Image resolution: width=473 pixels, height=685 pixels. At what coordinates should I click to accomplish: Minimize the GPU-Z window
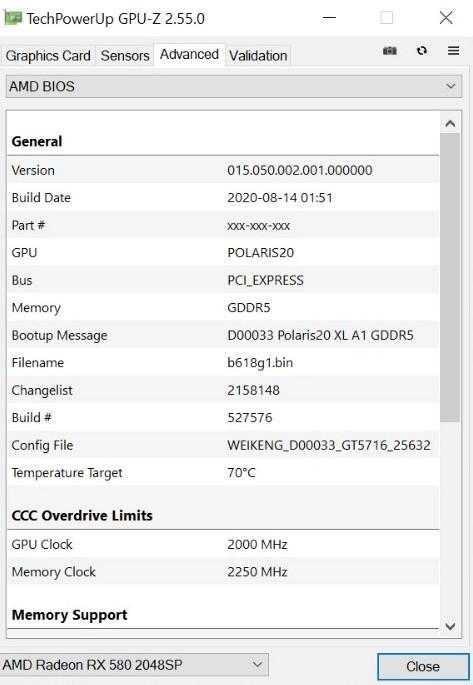click(329, 18)
